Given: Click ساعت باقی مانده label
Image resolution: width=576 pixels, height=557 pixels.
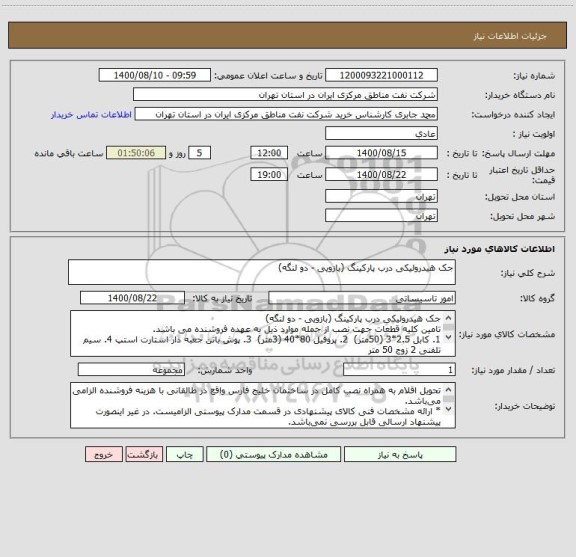Looking at the screenshot, I should click(69, 153).
